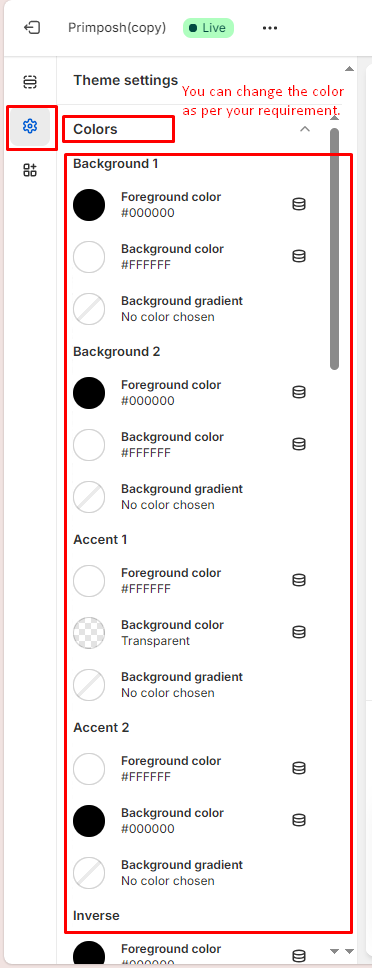Click dynamic source icon for Background 2 background color
This screenshot has height=968, width=372.
click(299, 444)
